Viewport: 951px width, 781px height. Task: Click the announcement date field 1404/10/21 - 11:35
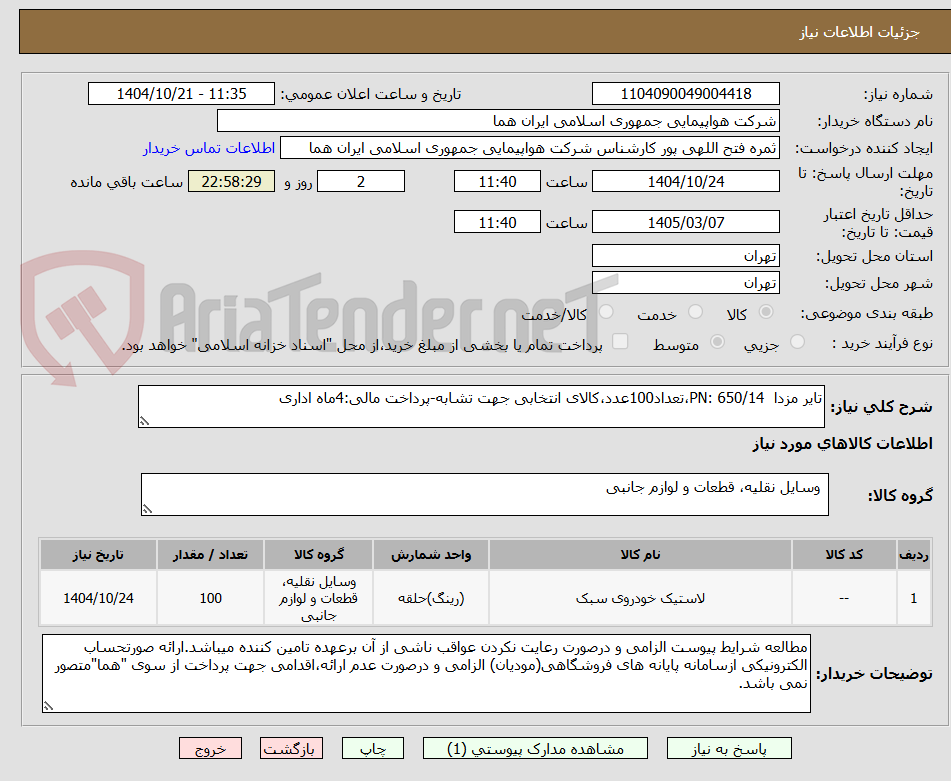[x=181, y=94]
